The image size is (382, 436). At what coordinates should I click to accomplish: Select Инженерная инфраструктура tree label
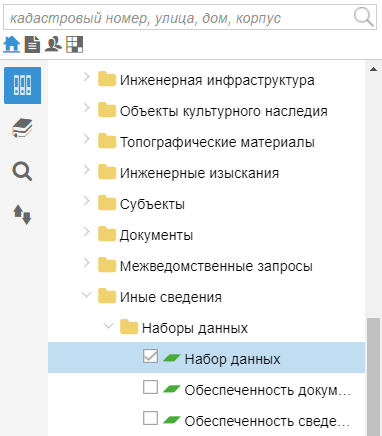point(217,80)
